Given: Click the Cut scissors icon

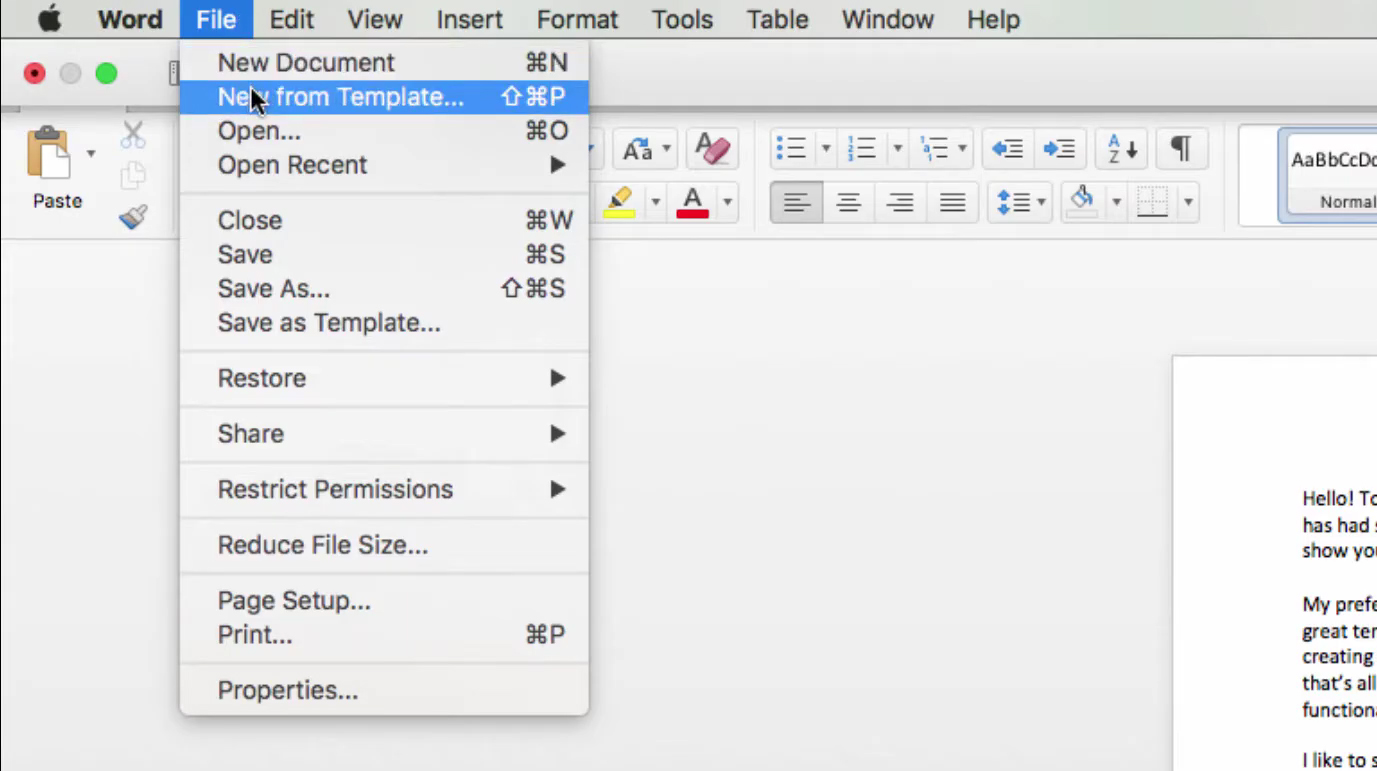Looking at the screenshot, I should [x=133, y=134].
